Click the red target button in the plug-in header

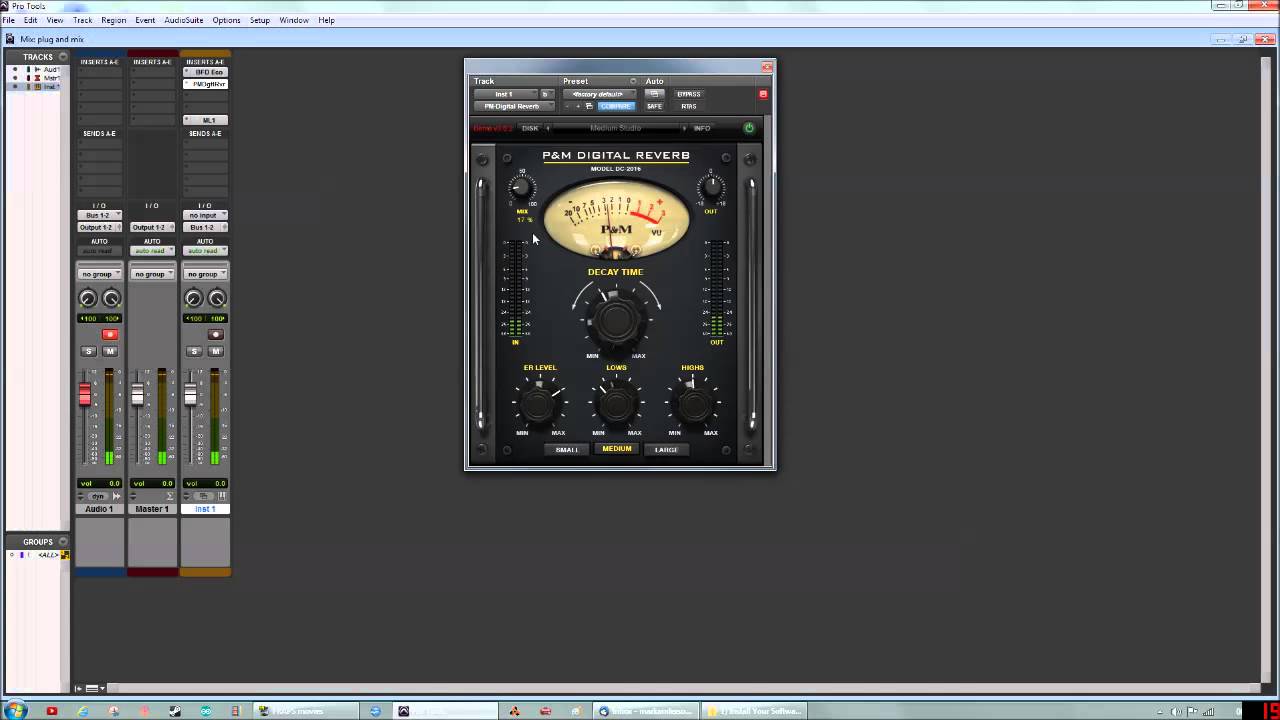[763, 94]
